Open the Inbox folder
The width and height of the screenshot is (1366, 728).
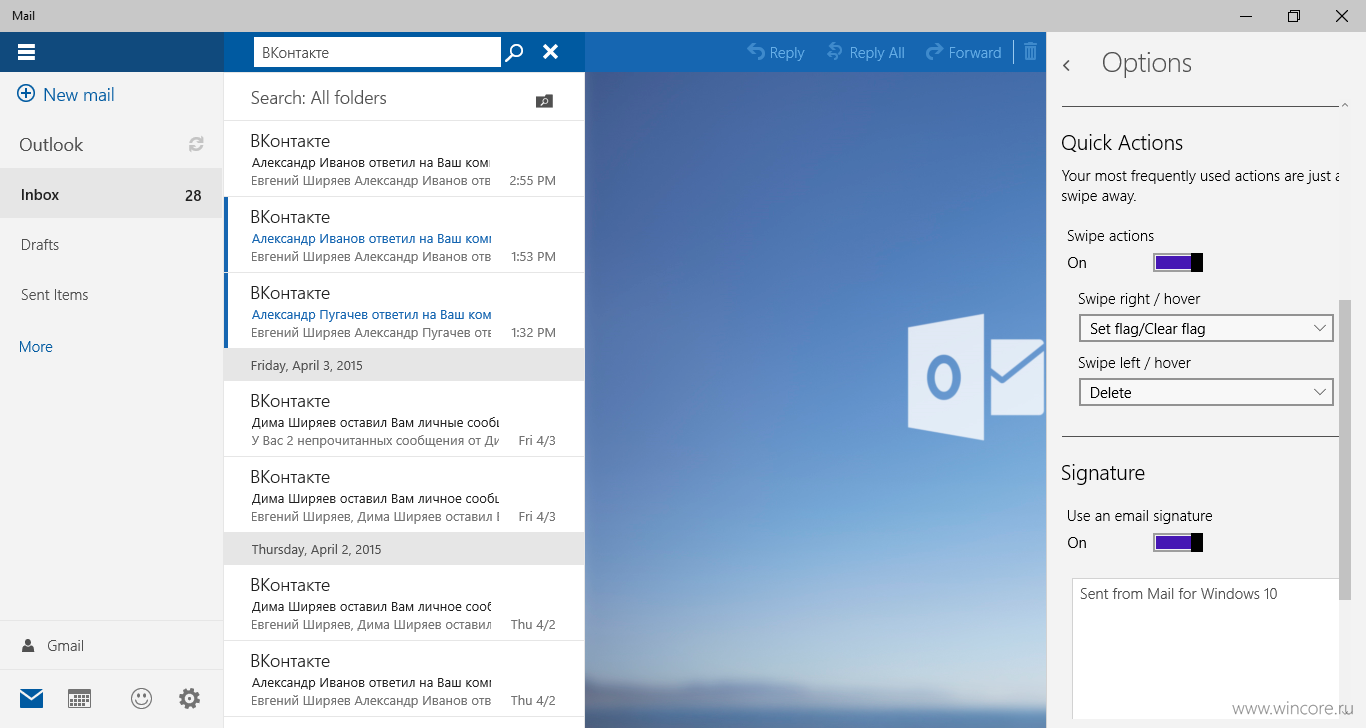click(x=111, y=195)
